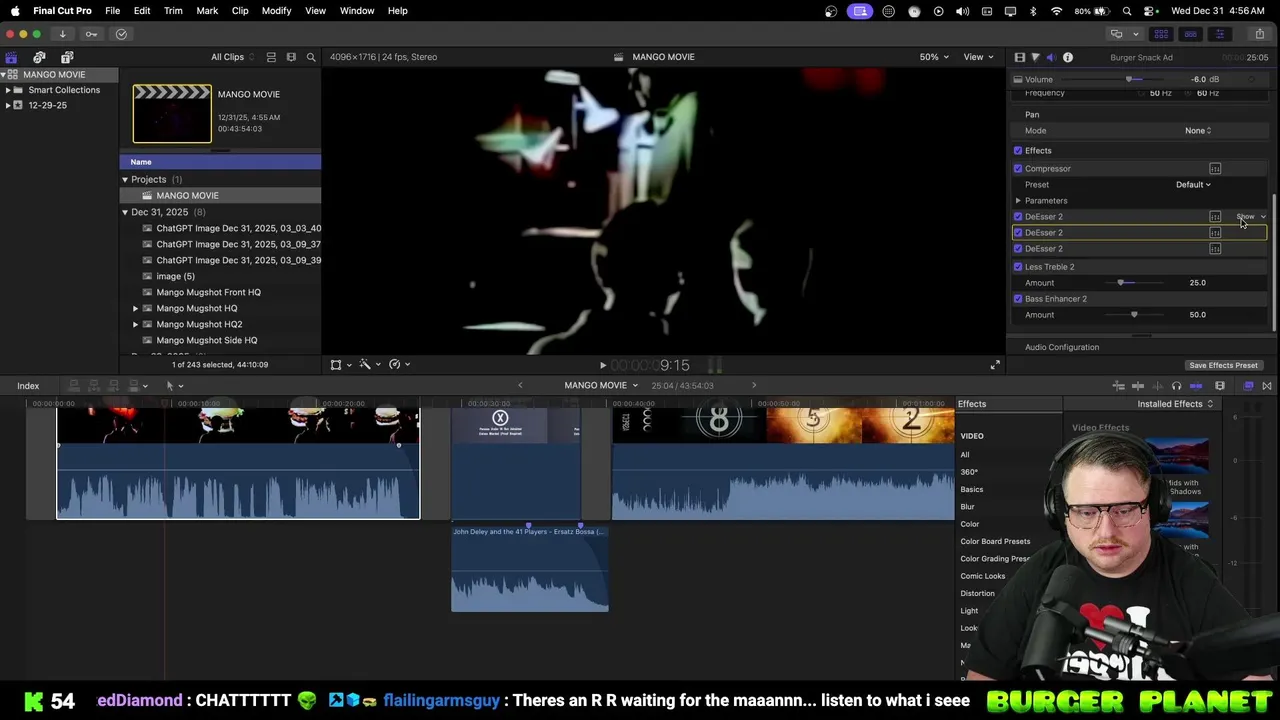Open the keyword editor key icon
This screenshot has height=720, width=1280.
coord(91,34)
